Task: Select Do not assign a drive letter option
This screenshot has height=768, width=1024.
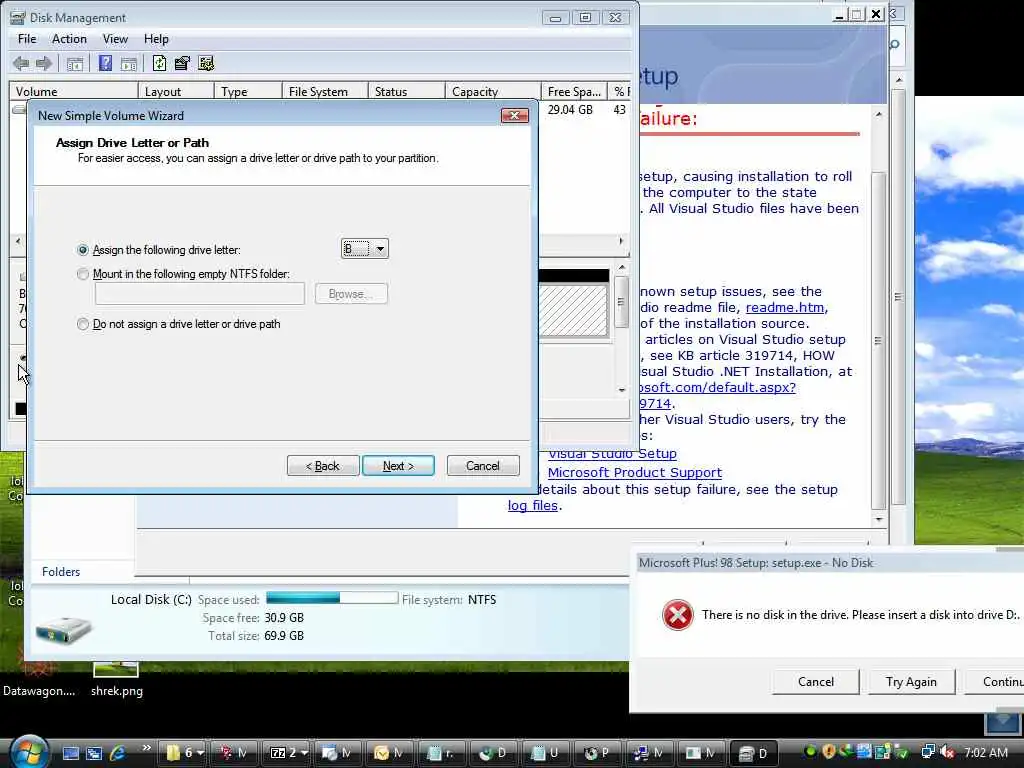Action: pos(83,324)
